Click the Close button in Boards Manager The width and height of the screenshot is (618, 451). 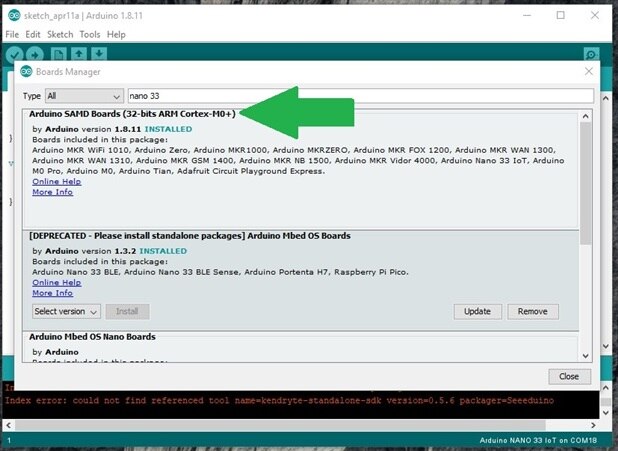(x=569, y=376)
